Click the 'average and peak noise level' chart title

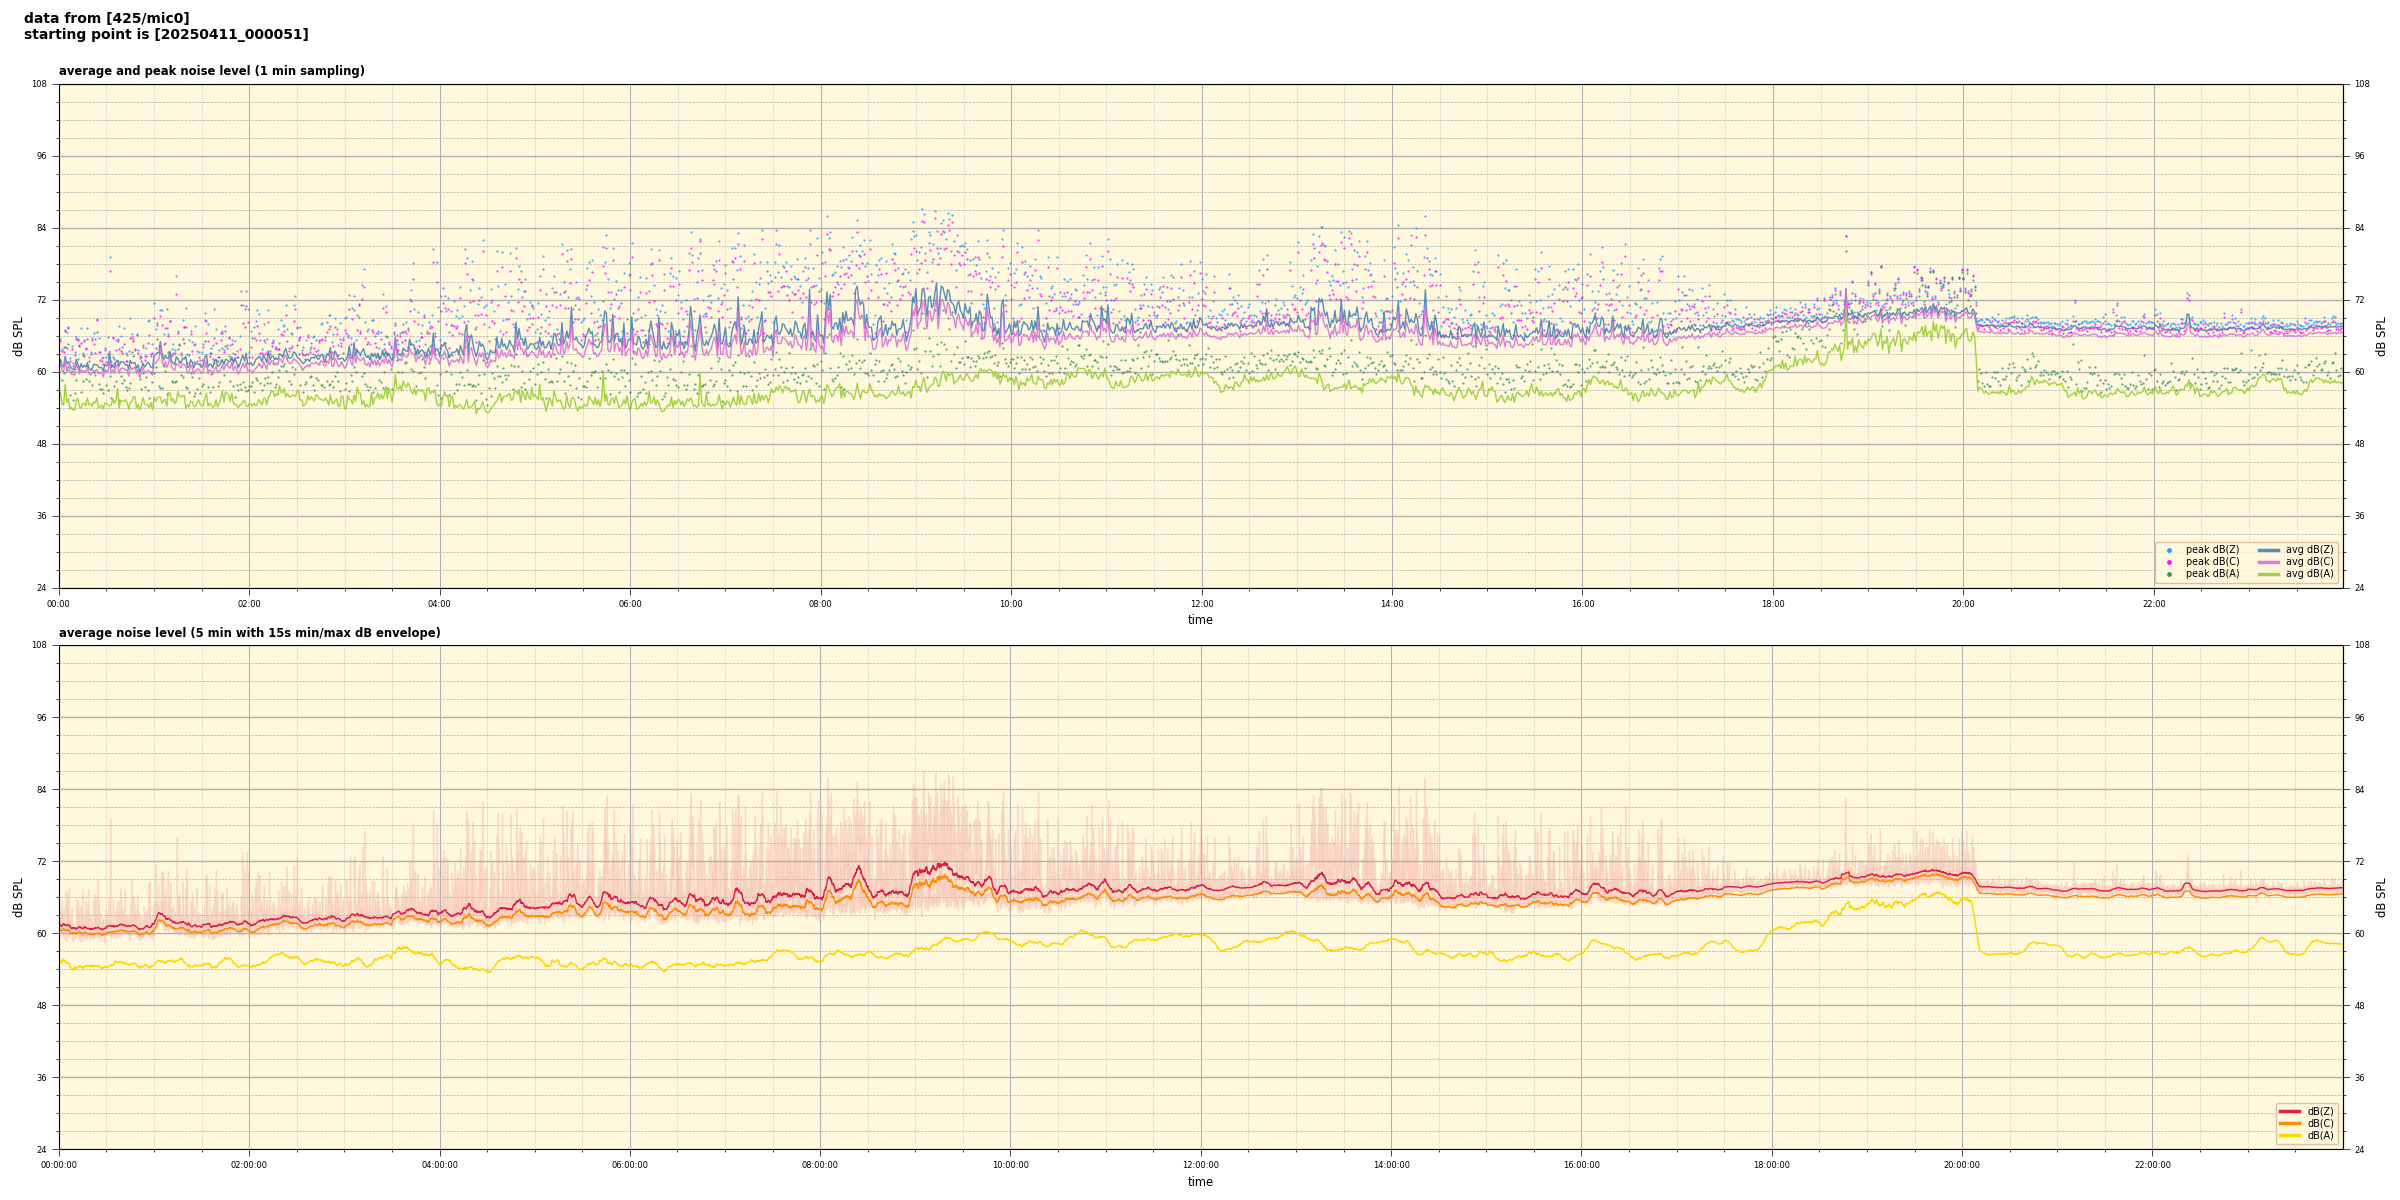pos(211,71)
